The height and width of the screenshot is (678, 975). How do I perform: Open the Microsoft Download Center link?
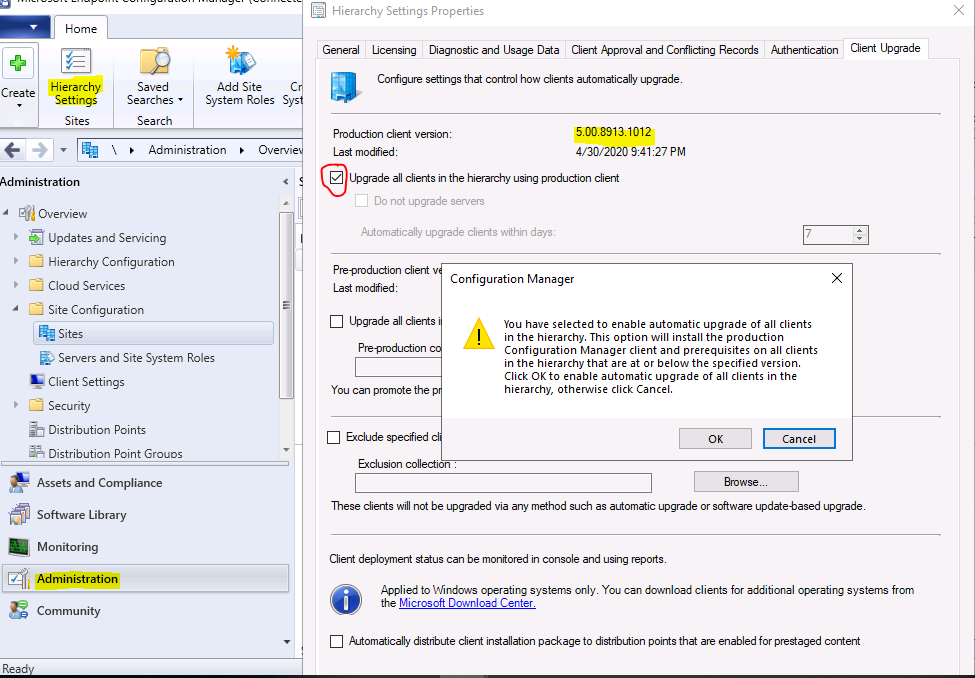point(468,603)
